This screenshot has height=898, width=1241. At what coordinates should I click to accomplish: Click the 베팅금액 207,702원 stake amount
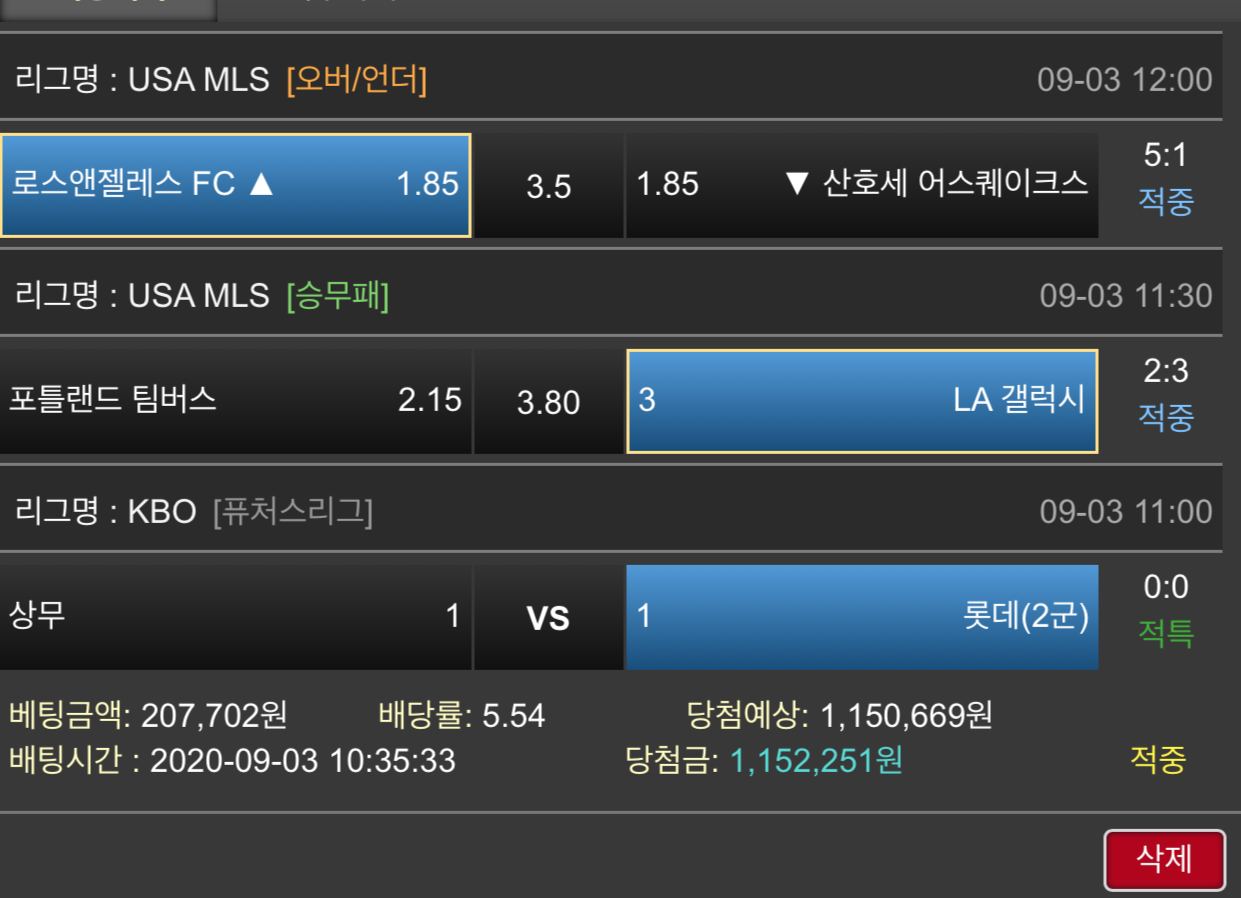click(214, 715)
